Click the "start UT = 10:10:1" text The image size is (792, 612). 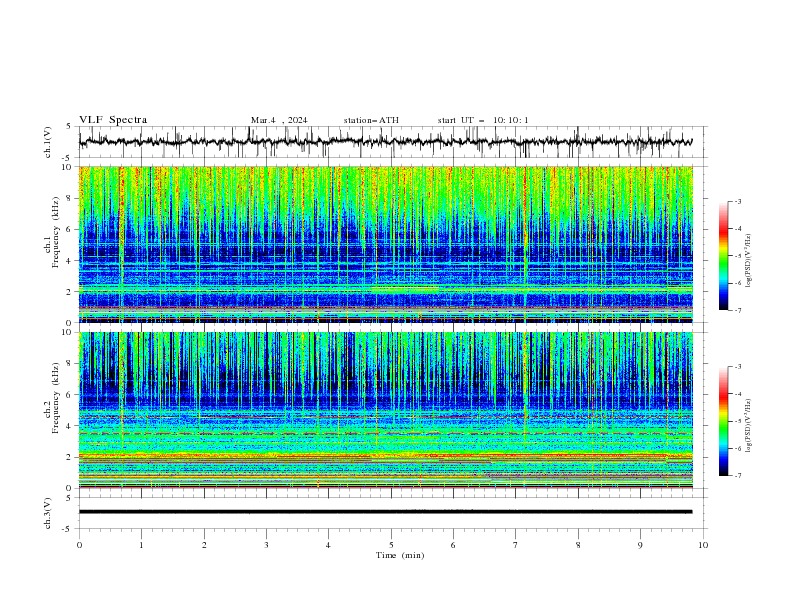[x=483, y=120]
